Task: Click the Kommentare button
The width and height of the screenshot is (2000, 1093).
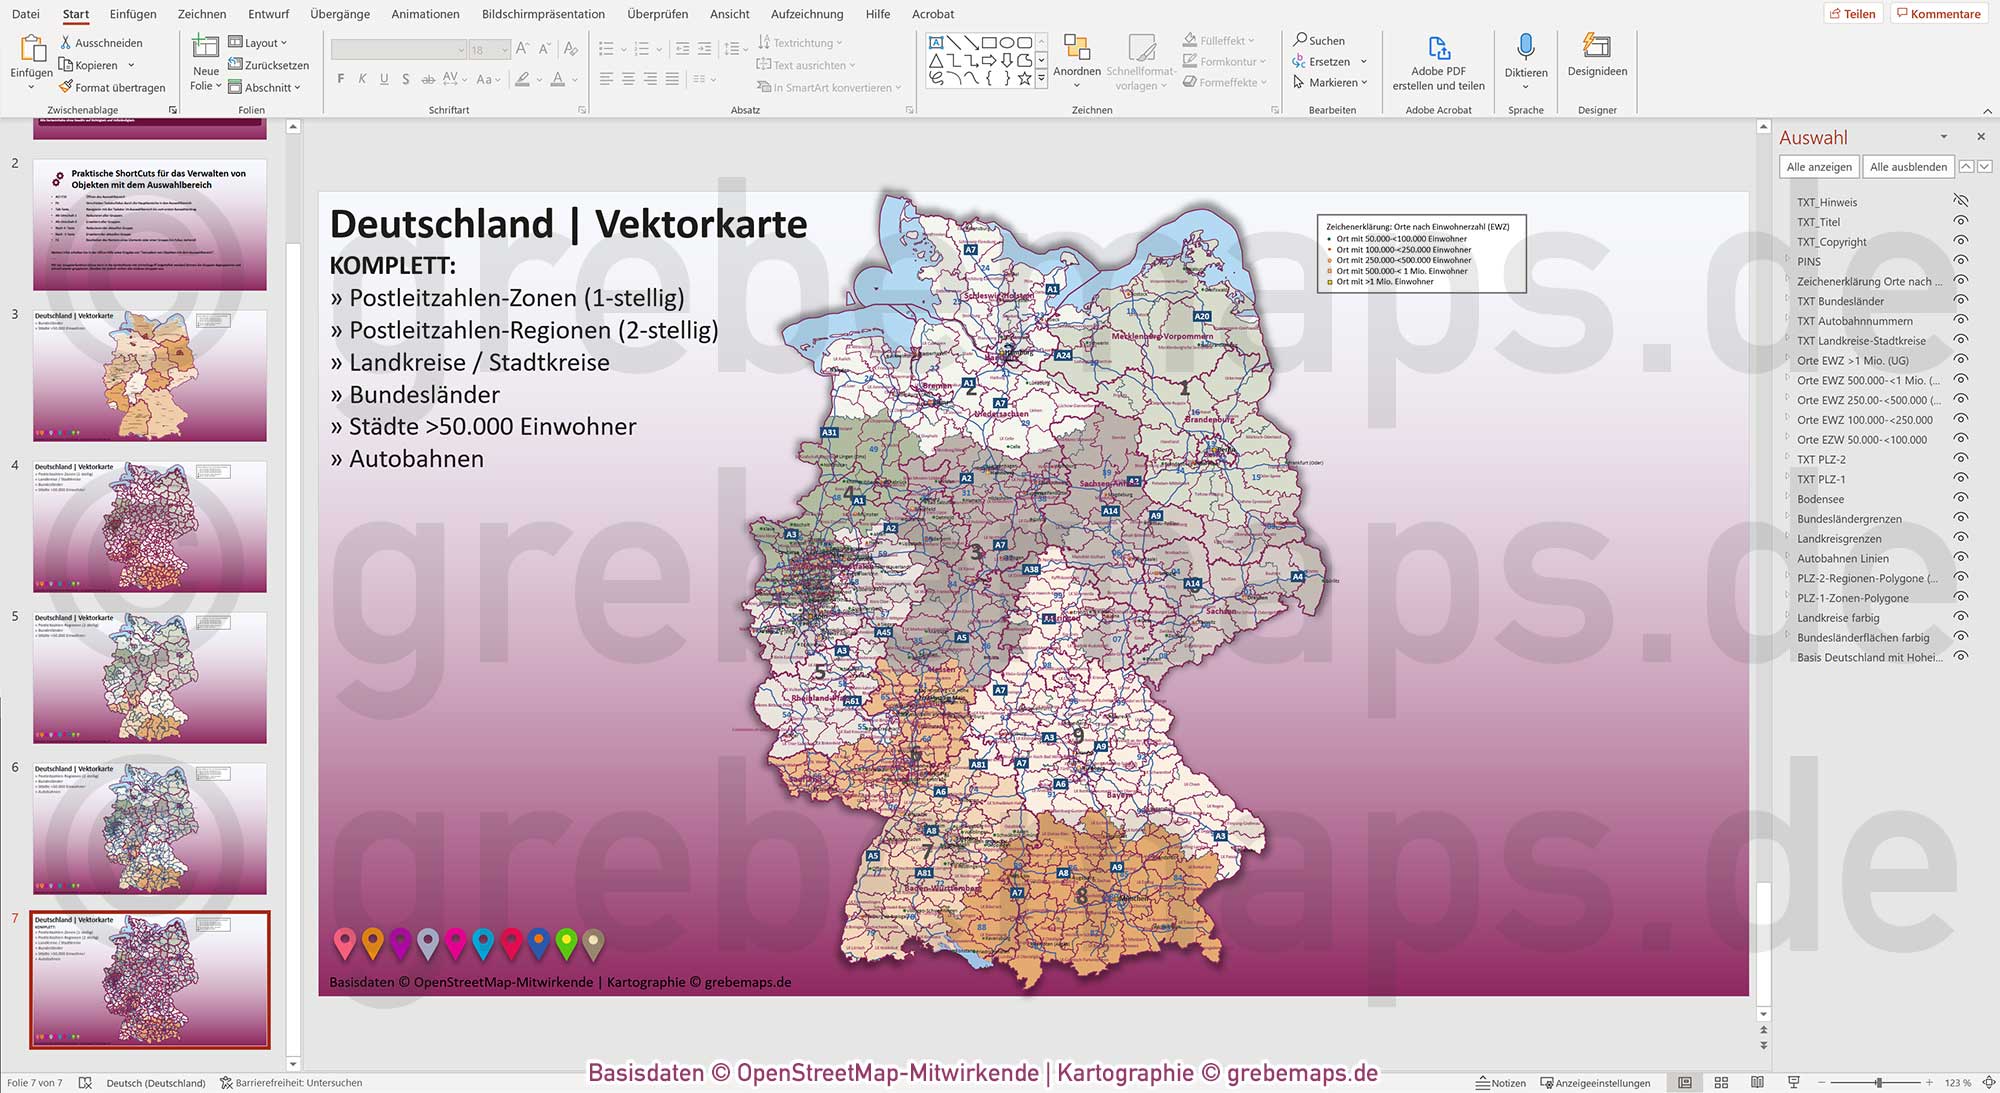Action: (1937, 14)
